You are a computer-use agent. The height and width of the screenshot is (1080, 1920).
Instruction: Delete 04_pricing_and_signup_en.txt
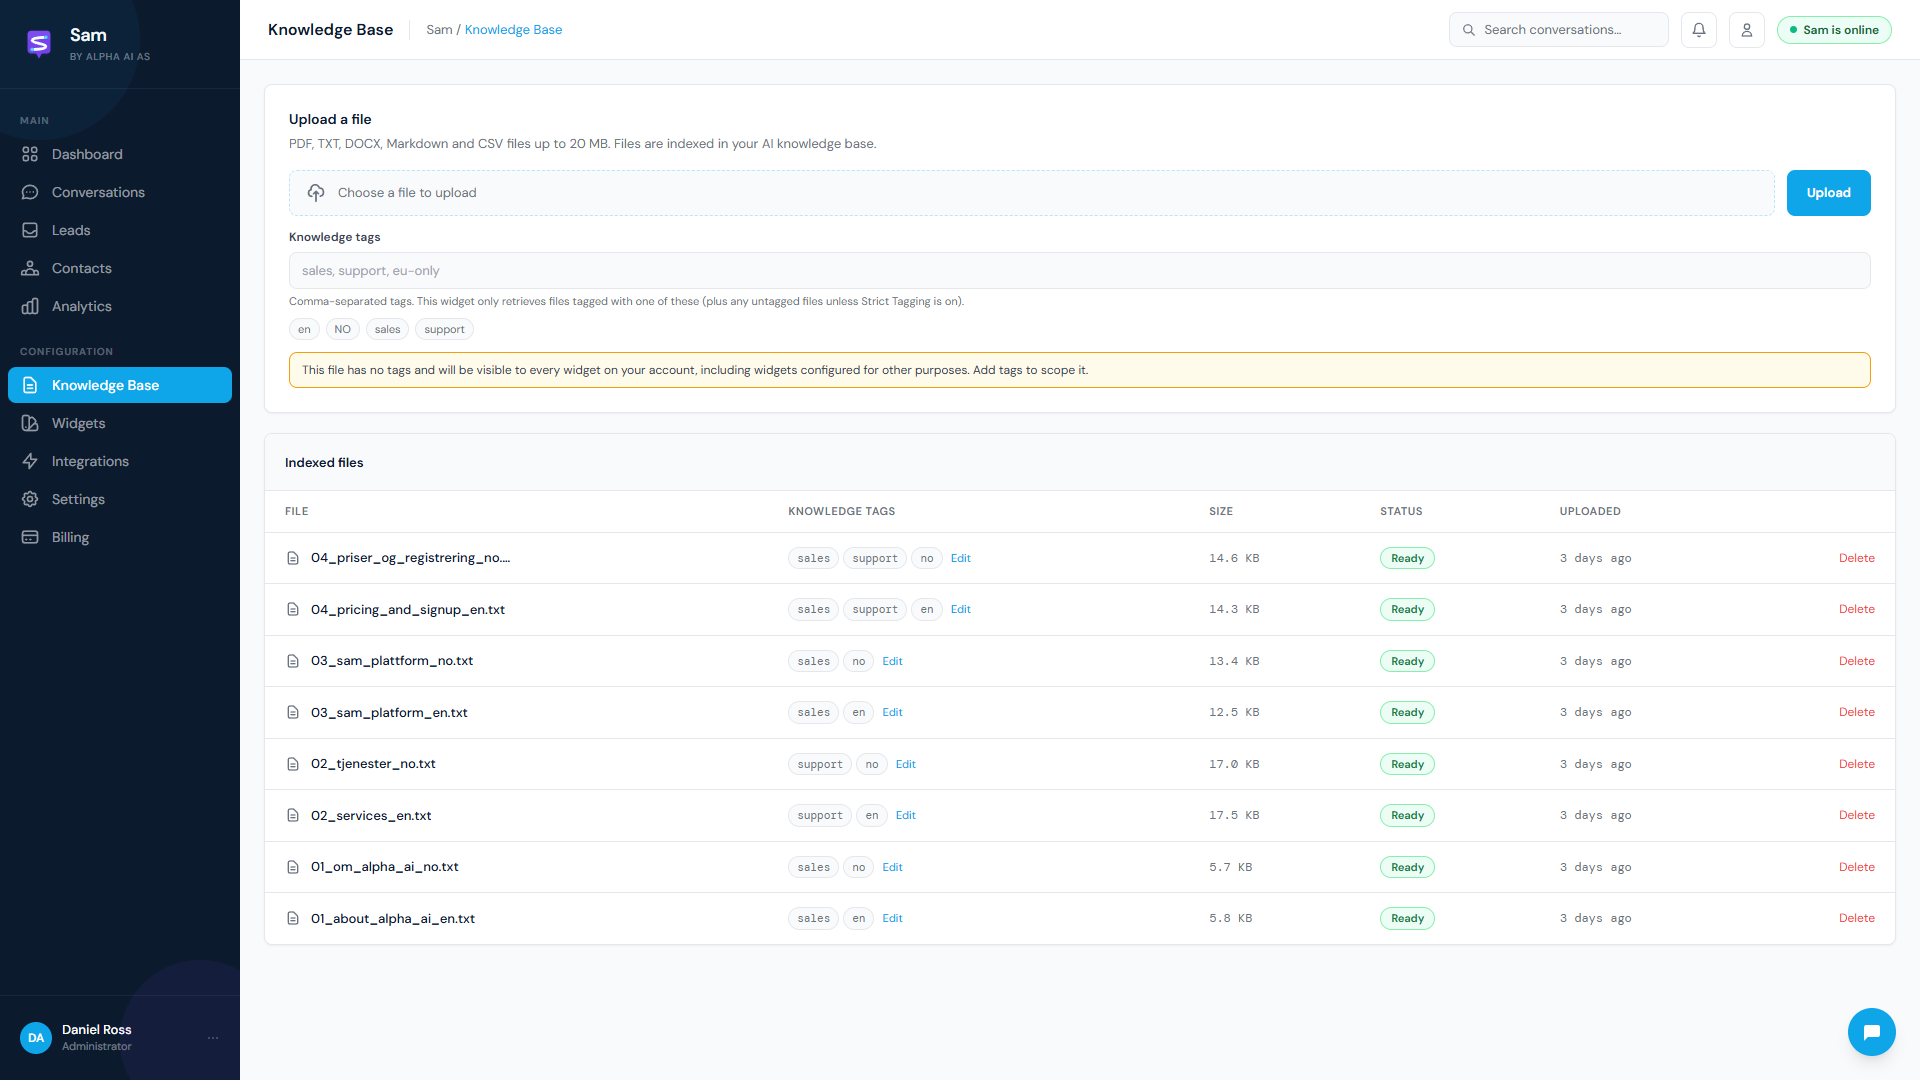point(1856,610)
